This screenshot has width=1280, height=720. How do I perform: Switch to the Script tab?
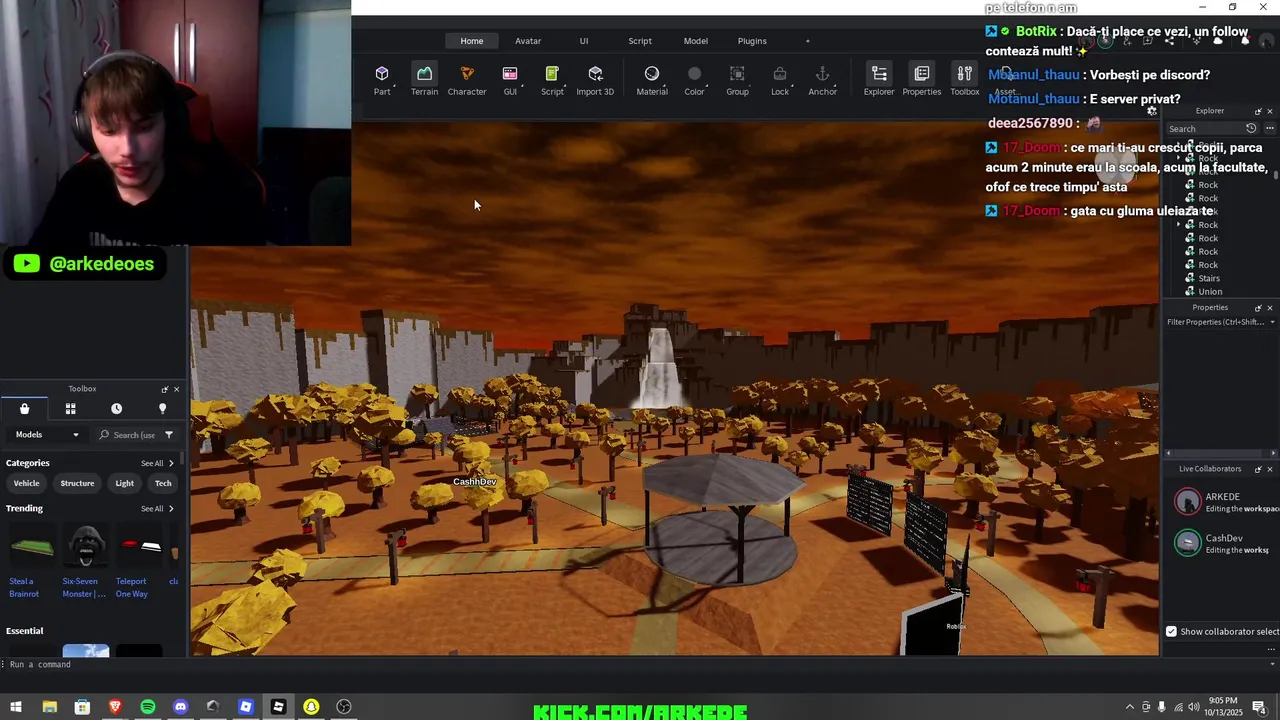(640, 41)
